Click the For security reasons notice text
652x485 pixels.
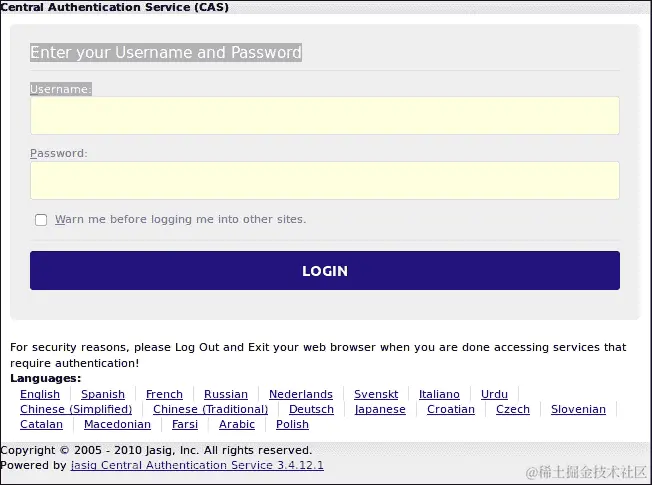coord(318,355)
